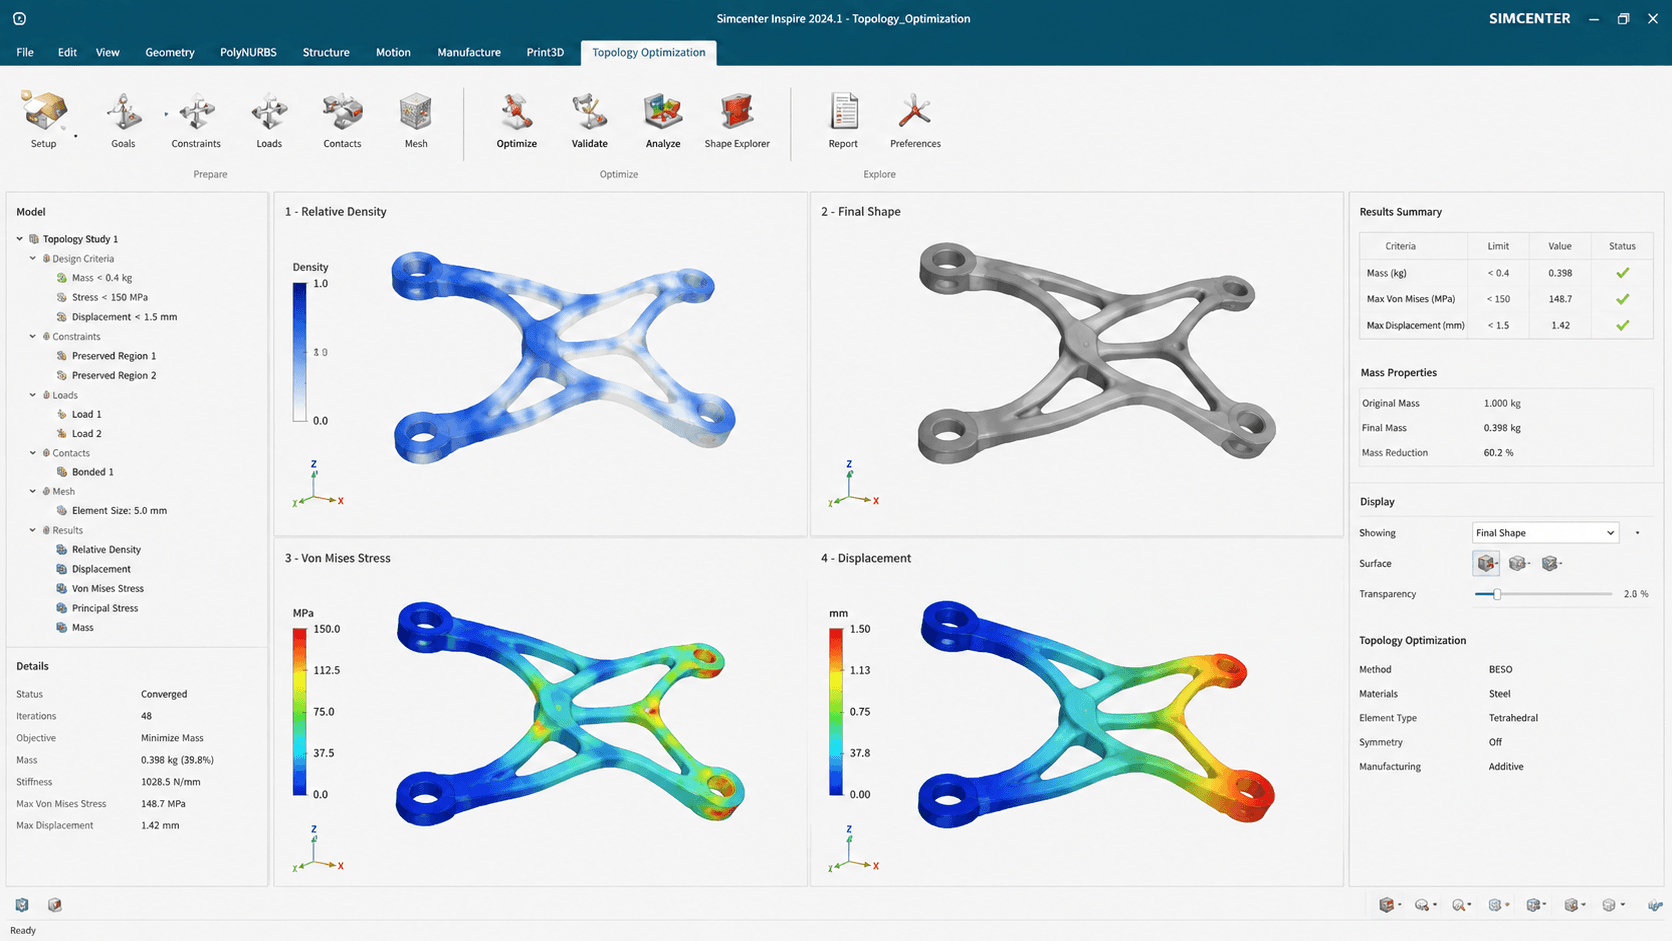Generate a Report
This screenshot has height=941, width=1672.
click(x=843, y=119)
